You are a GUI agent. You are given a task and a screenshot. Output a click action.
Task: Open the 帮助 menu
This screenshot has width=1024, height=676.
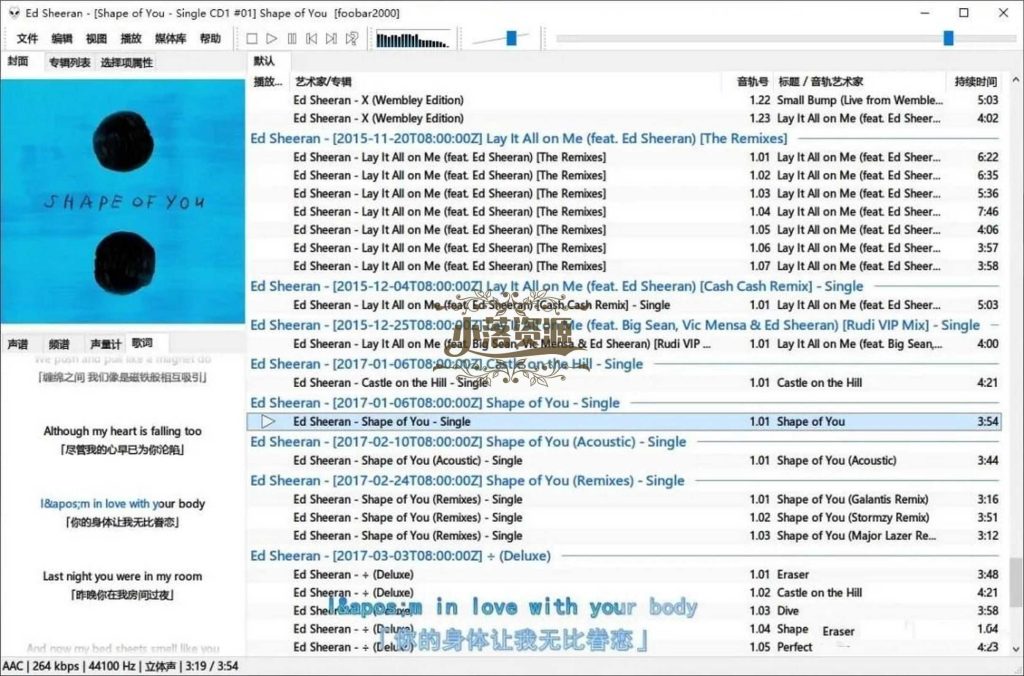[210, 39]
